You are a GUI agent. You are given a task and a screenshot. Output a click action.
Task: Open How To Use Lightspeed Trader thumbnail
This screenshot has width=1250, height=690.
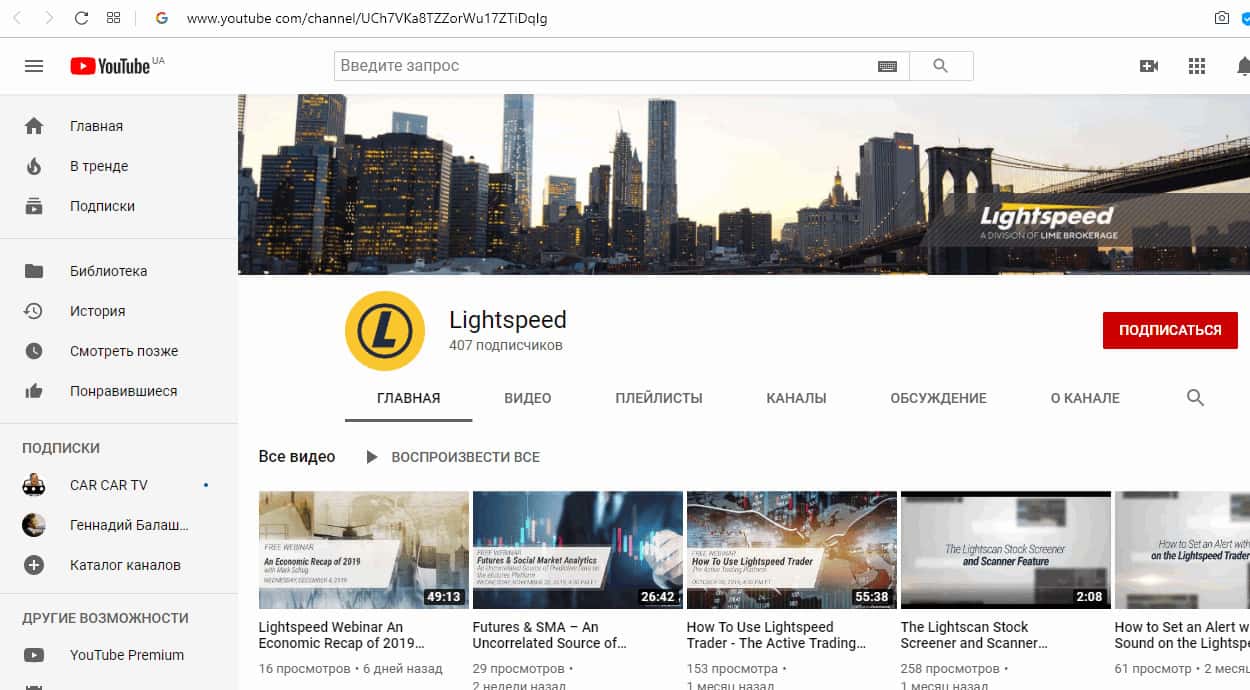coord(792,550)
